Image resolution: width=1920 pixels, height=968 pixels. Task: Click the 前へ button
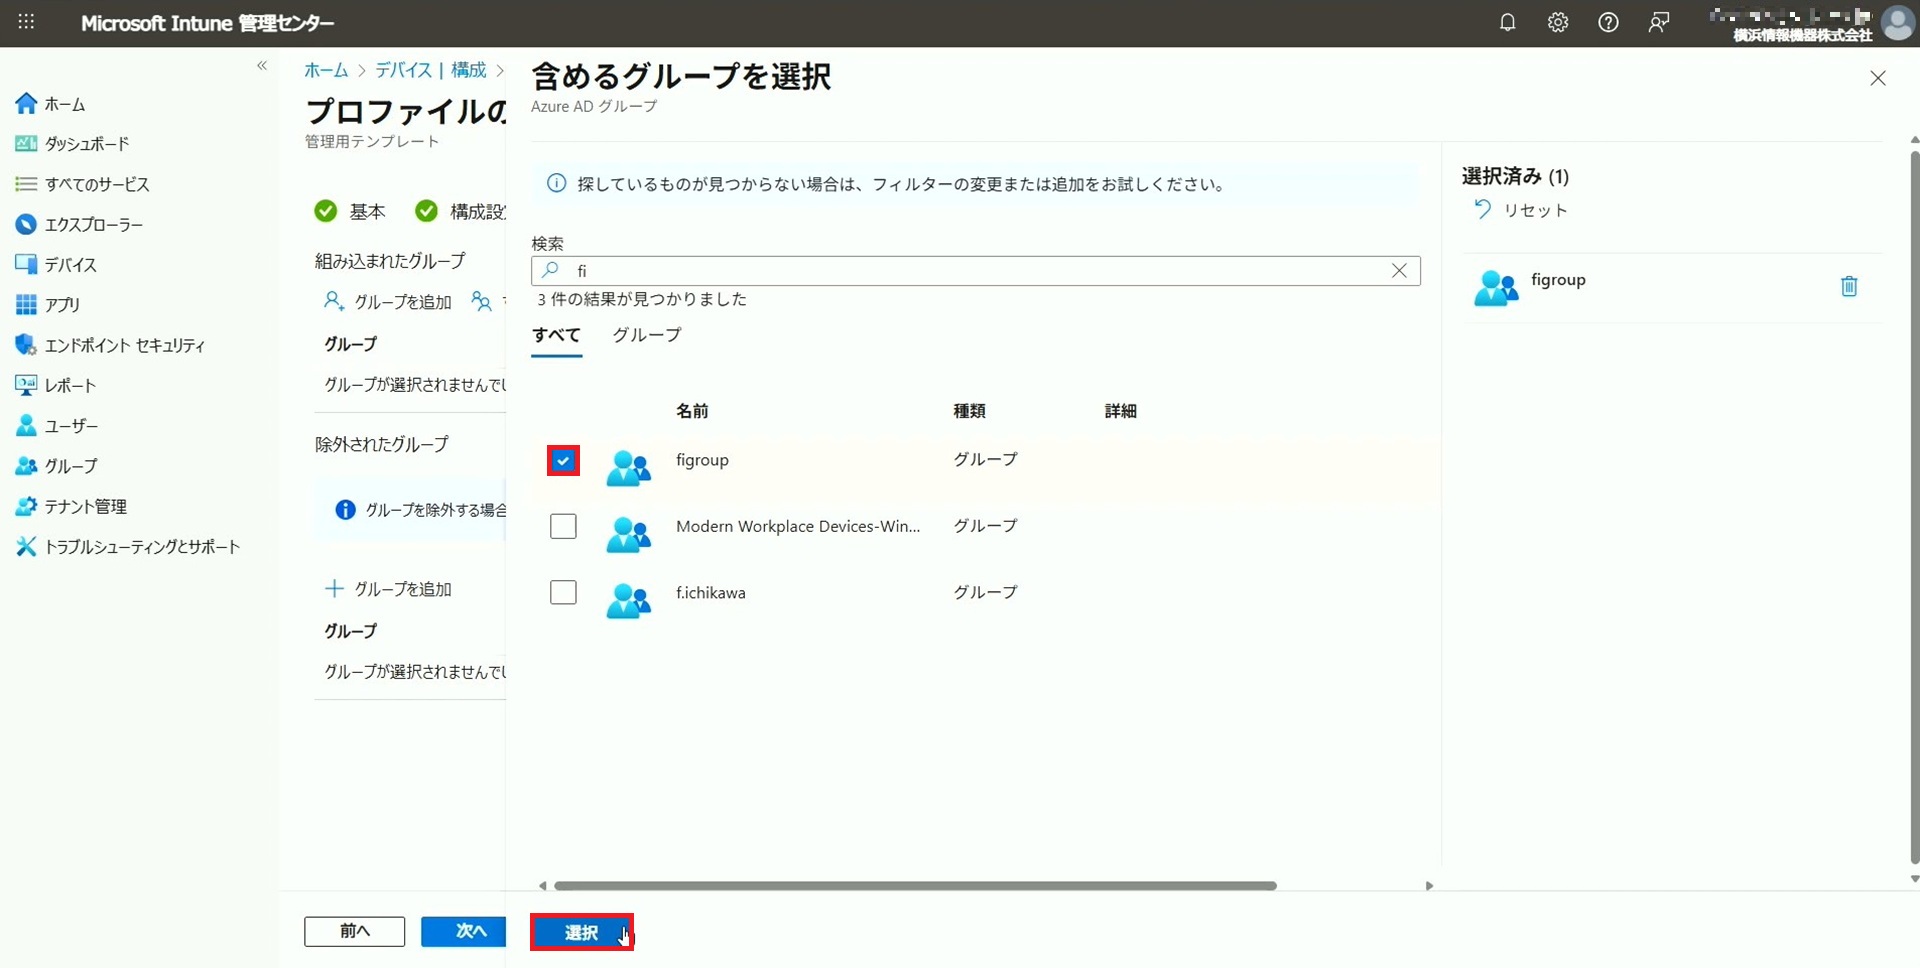point(354,931)
